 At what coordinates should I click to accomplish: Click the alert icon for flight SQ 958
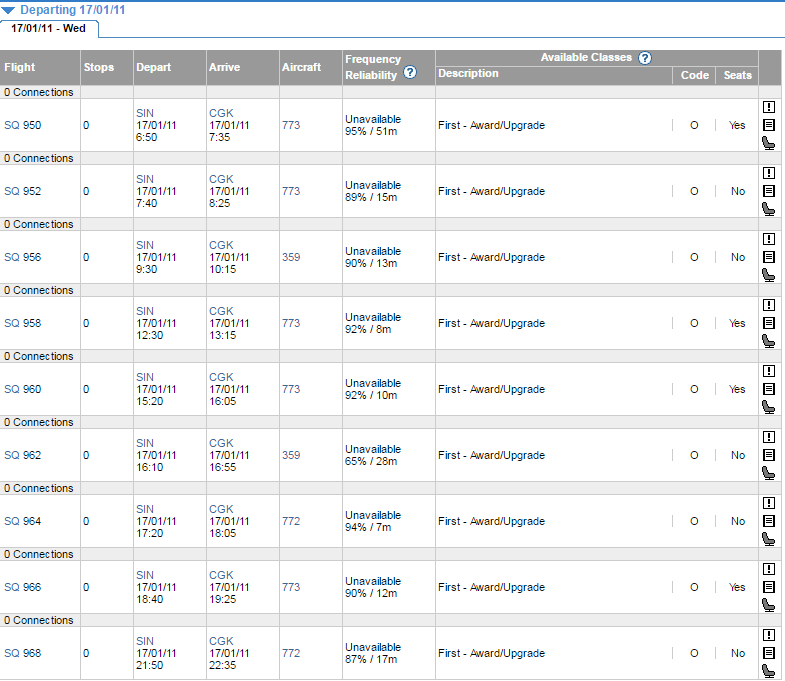pyautogui.click(x=768, y=305)
